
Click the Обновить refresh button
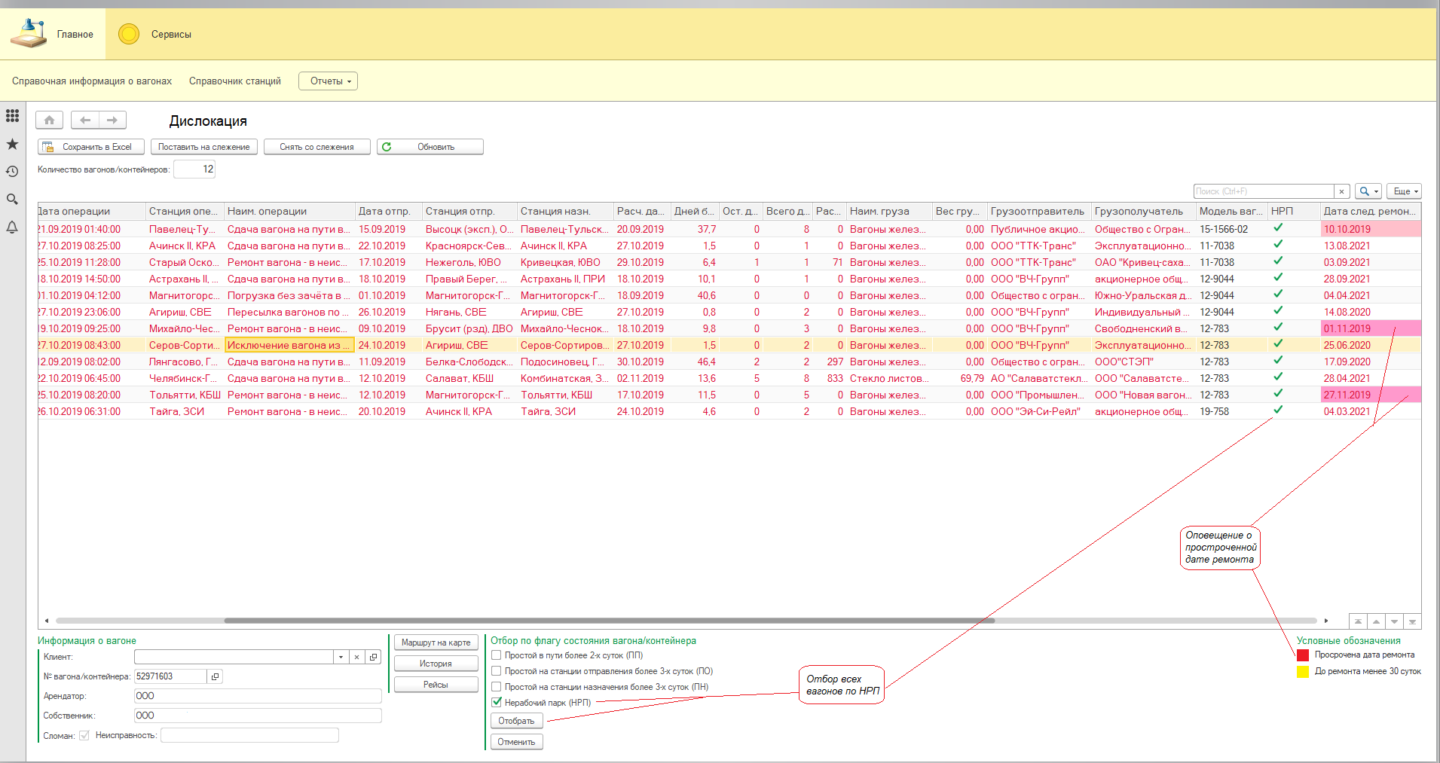430,147
